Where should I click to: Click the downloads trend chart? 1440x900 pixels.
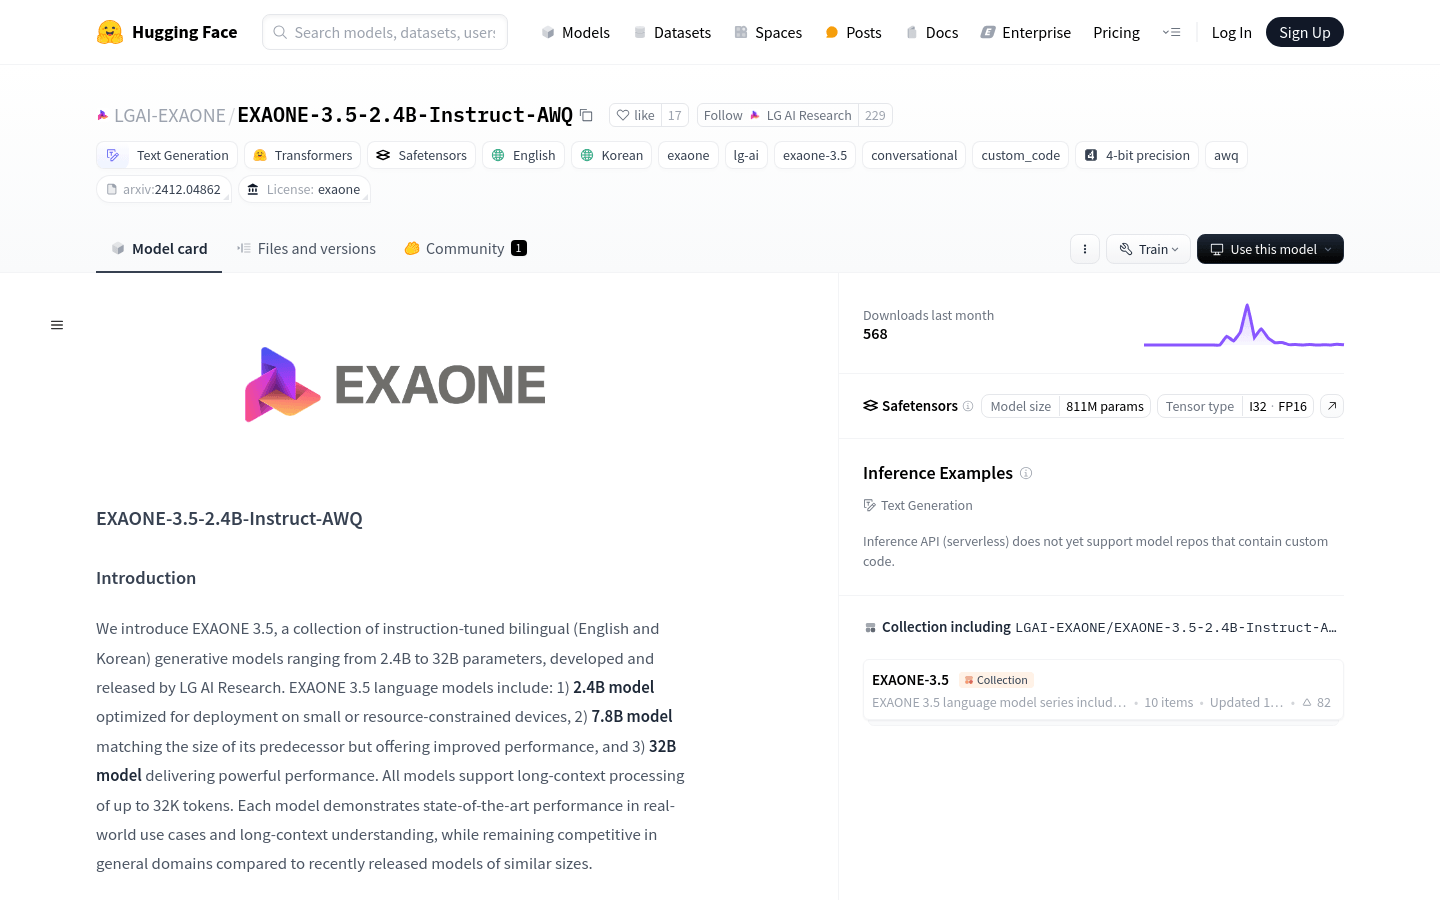[1244, 325]
